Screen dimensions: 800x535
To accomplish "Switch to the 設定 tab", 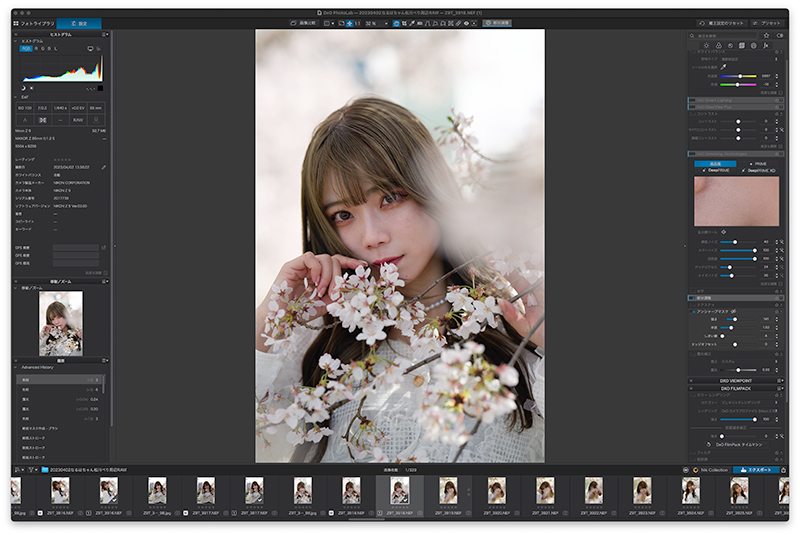I will click(x=79, y=23).
